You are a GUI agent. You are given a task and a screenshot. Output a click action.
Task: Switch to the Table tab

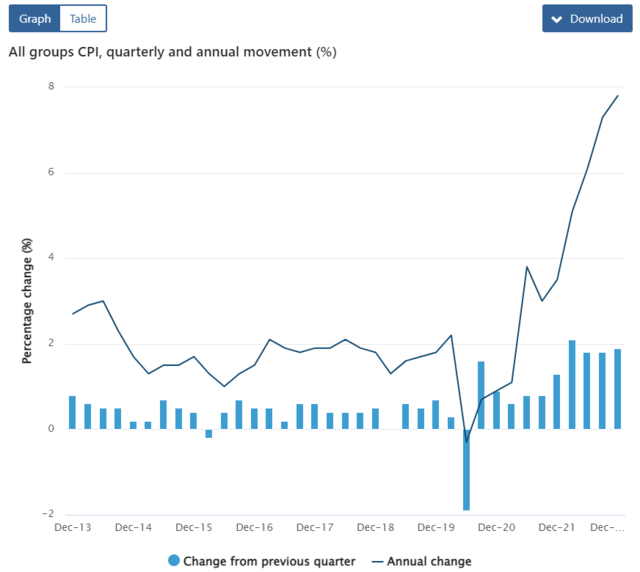[x=83, y=19]
